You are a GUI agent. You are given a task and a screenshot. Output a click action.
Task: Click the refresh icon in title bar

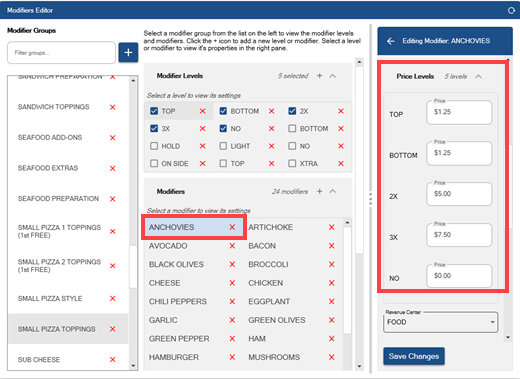click(511, 10)
